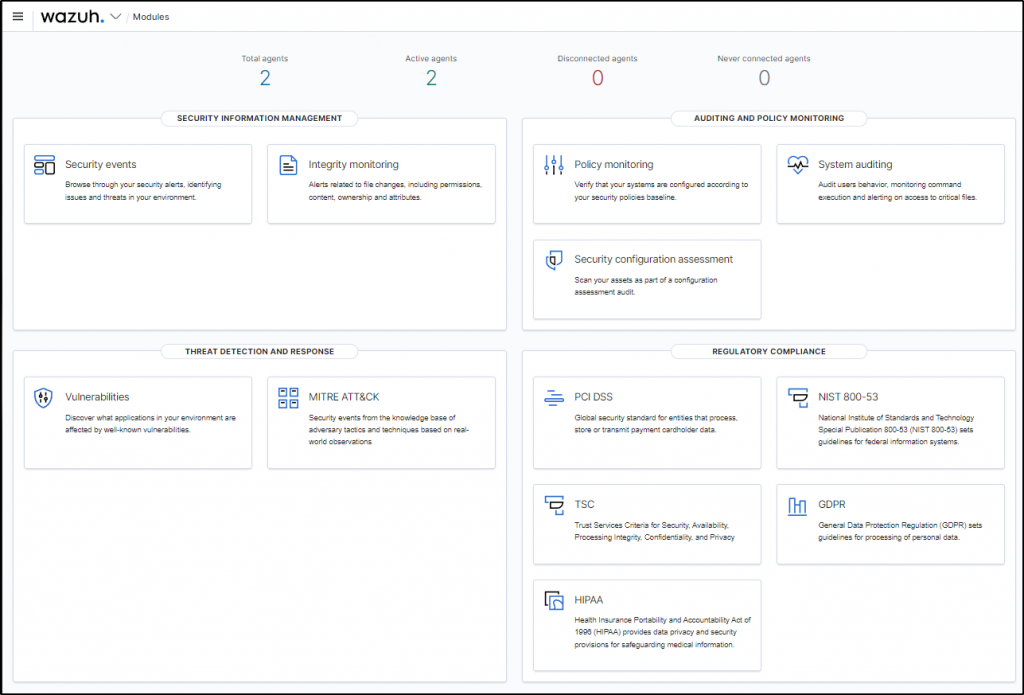This screenshot has width=1024, height=695.
Task: Expand the Wazuh dropdown chevron
Action: tap(116, 16)
